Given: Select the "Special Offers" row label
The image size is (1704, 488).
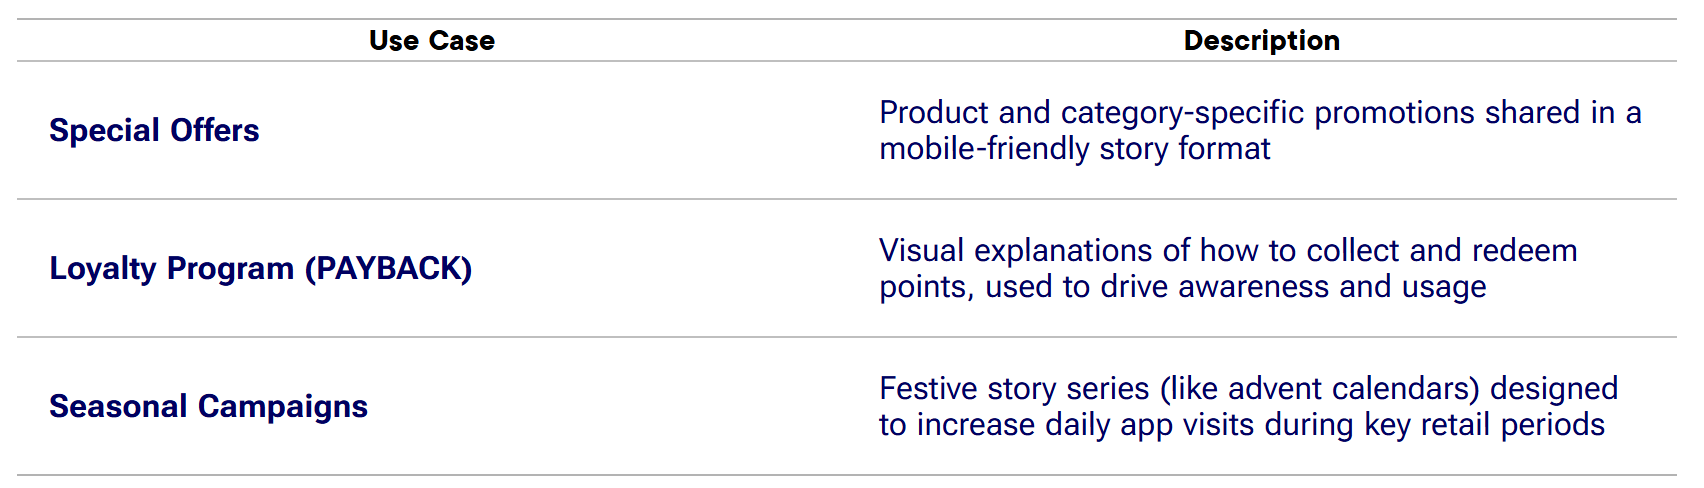Looking at the screenshot, I should point(154,131).
